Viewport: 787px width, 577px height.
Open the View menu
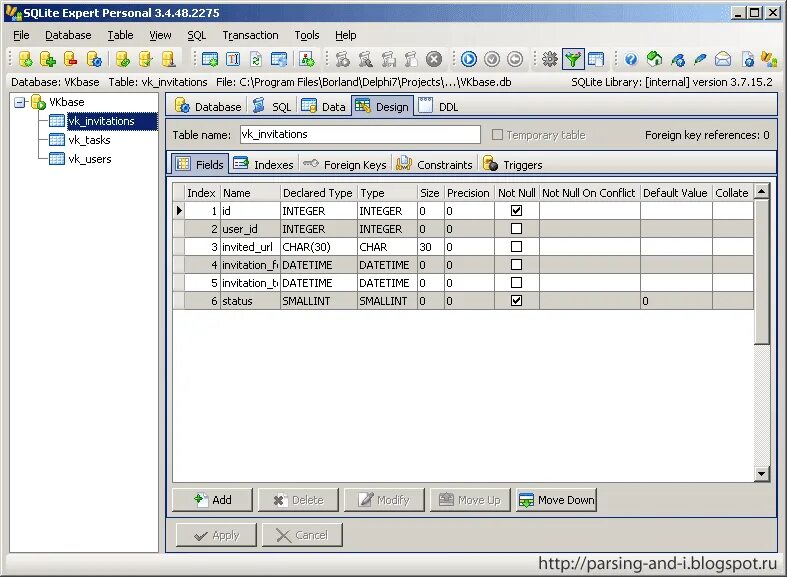[160, 35]
